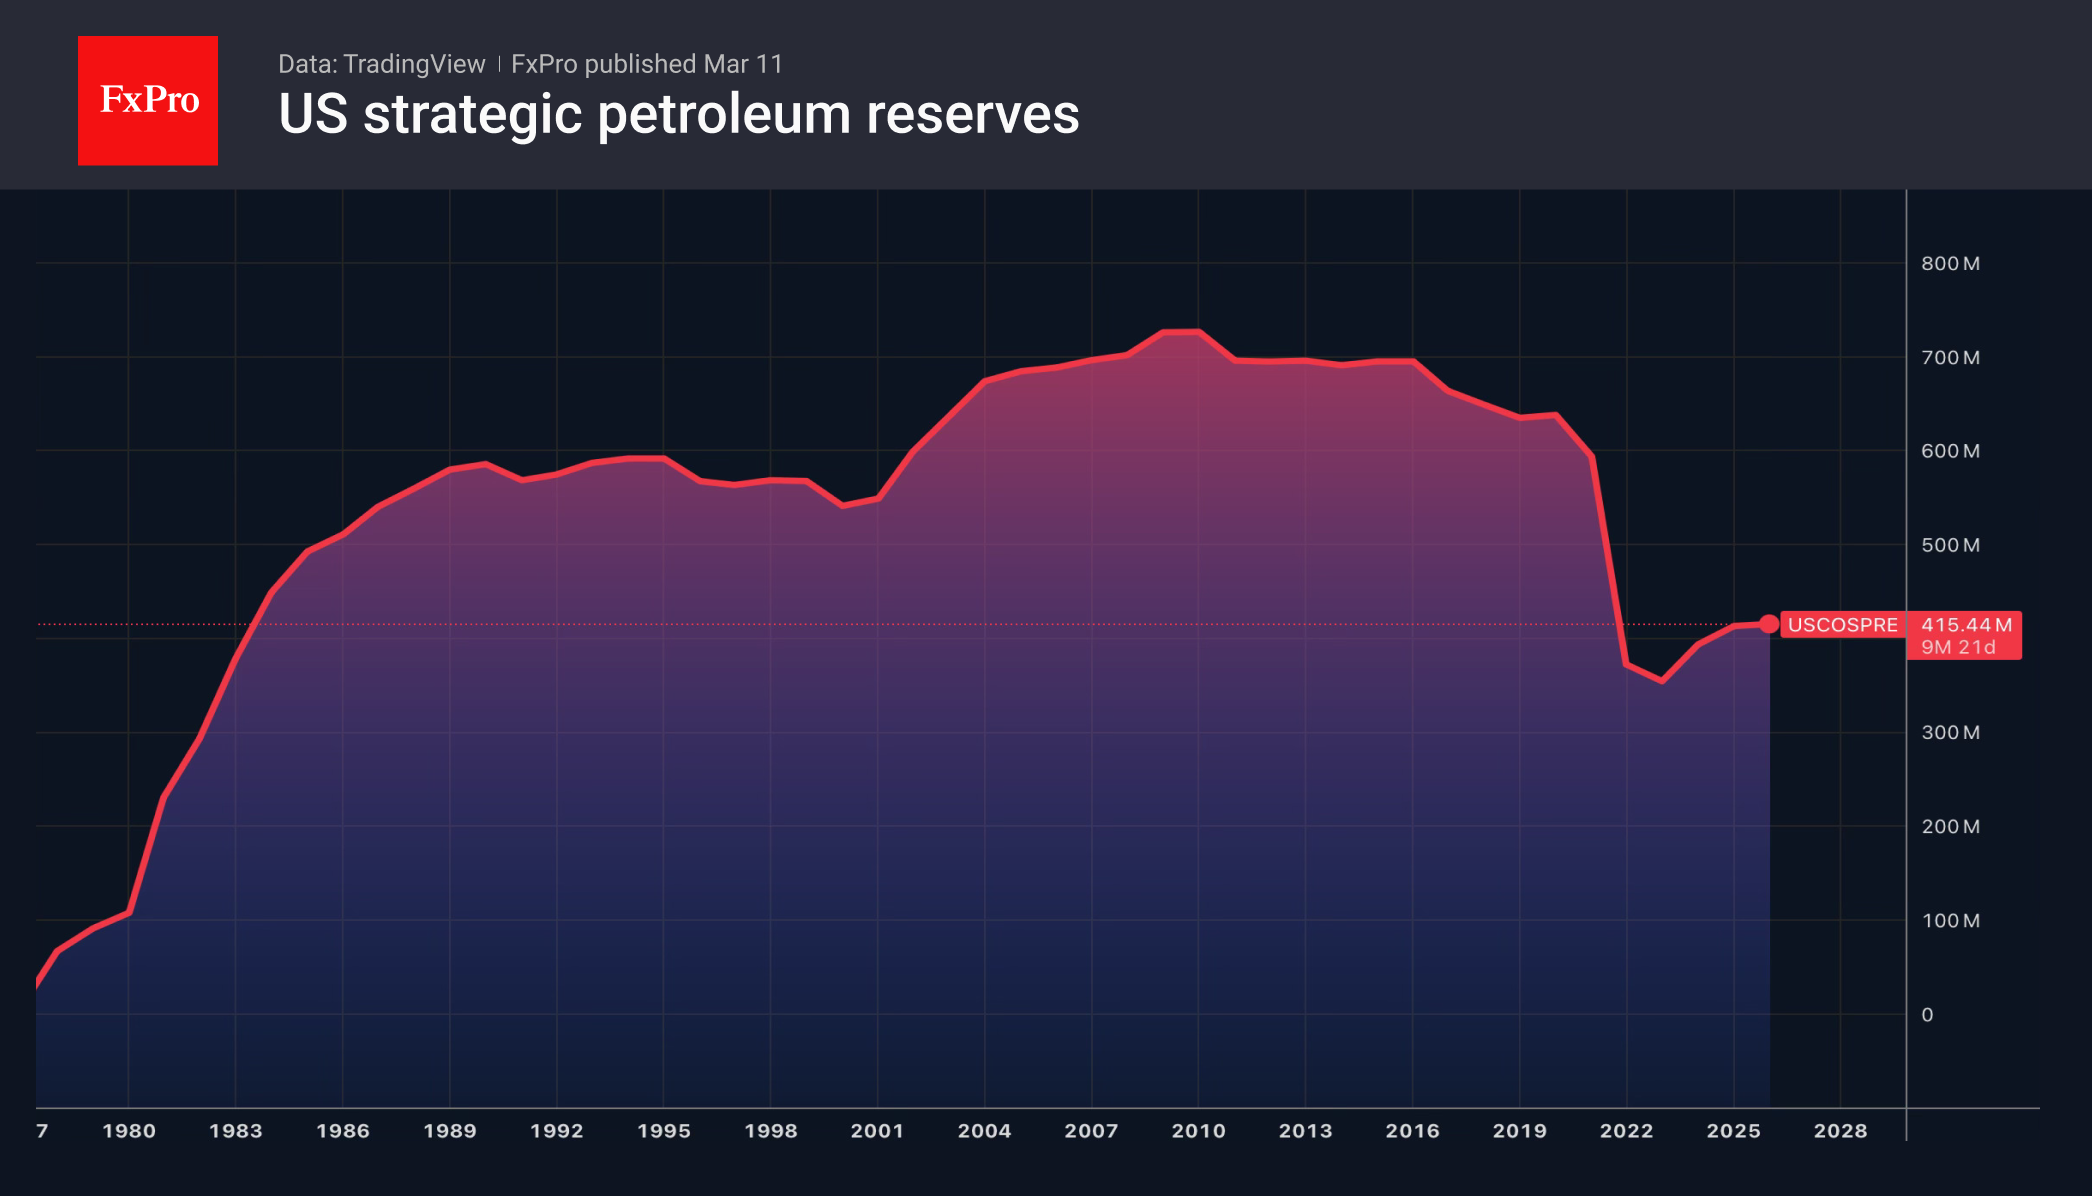Click the red data point marker on the chart
The height and width of the screenshot is (1196, 2092).
(x=1770, y=623)
